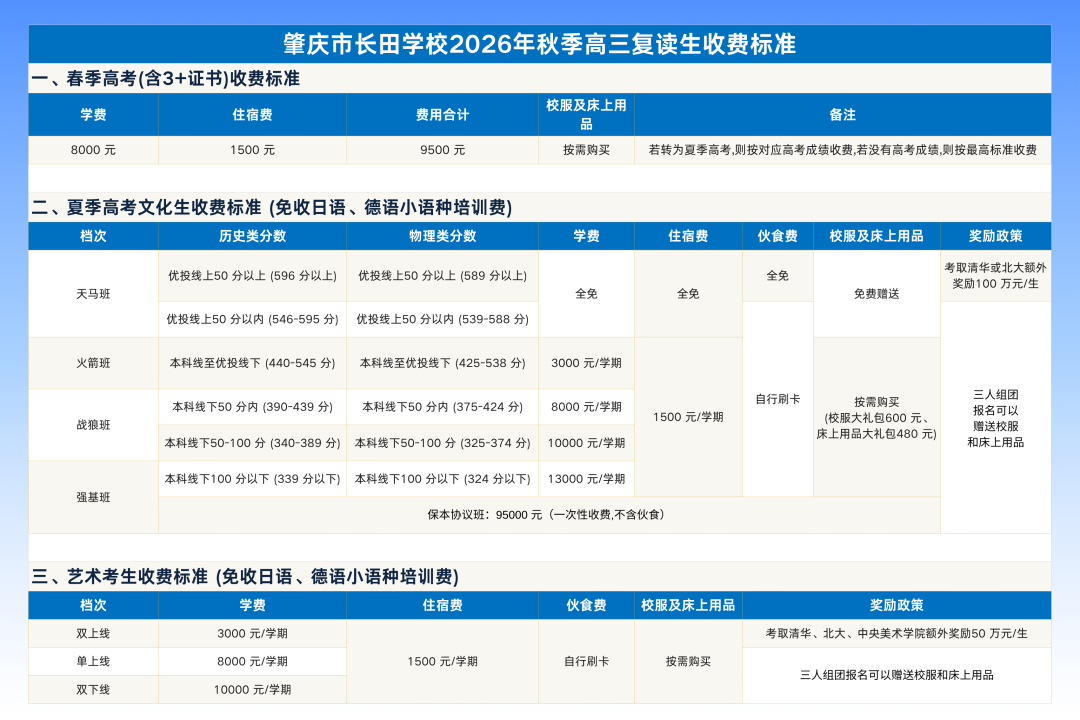1080x720 pixels.
Task: Click cell 考取清华、北大、中央美术学院额外奖励50 万元/生
Action: coord(897,633)
